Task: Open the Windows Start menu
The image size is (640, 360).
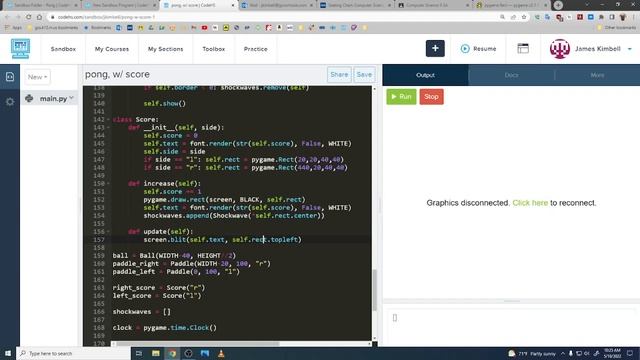Action: [x=8, y=353]
